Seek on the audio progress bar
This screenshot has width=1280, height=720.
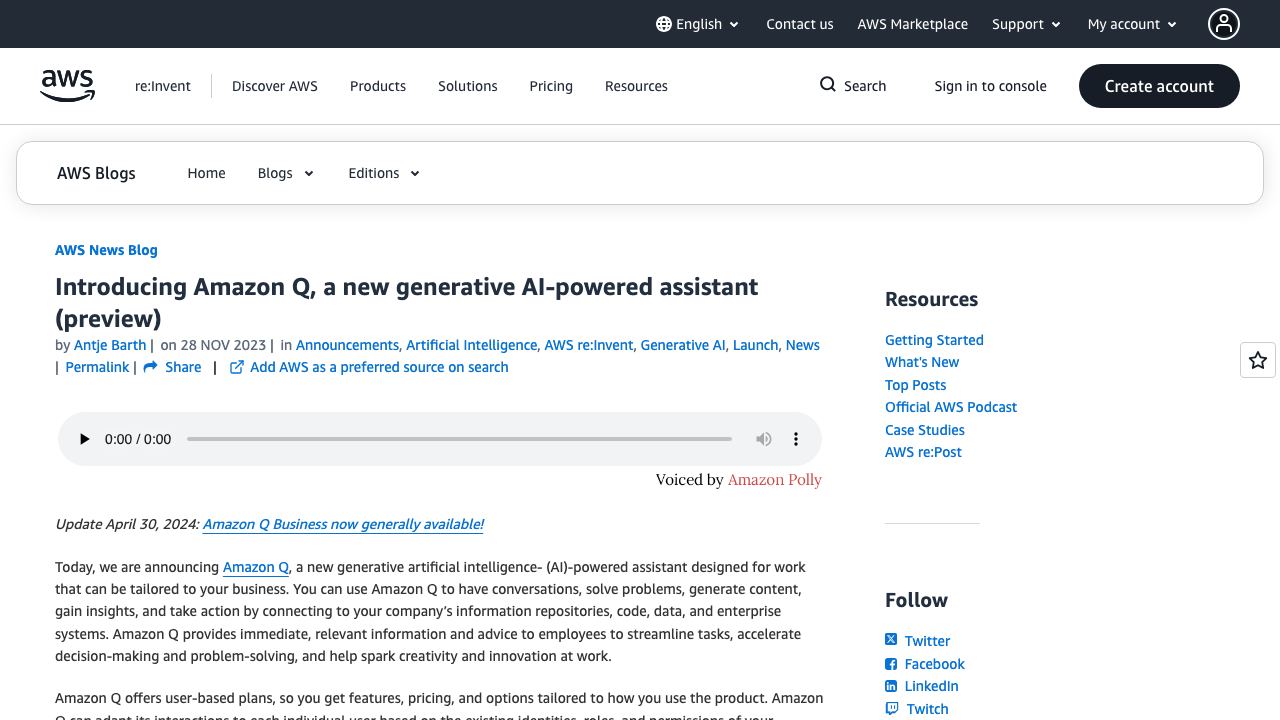[459, 439]
